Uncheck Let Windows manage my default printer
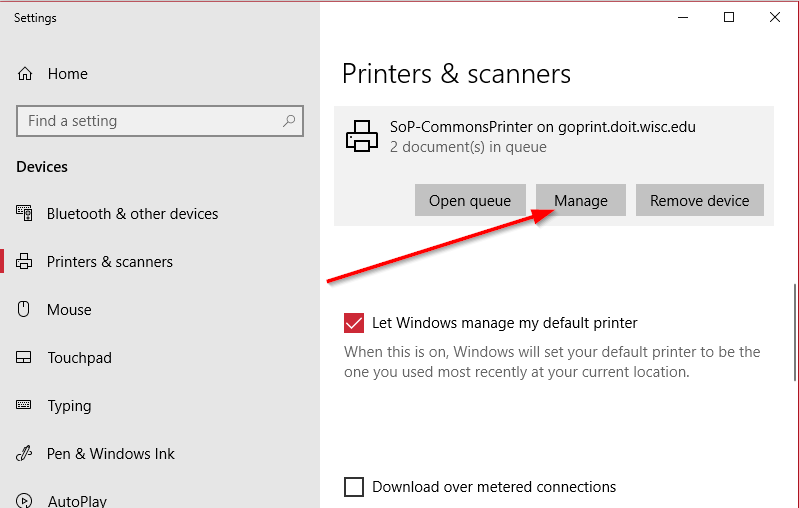This screenshot has width=799, height=508. point(354,323)
